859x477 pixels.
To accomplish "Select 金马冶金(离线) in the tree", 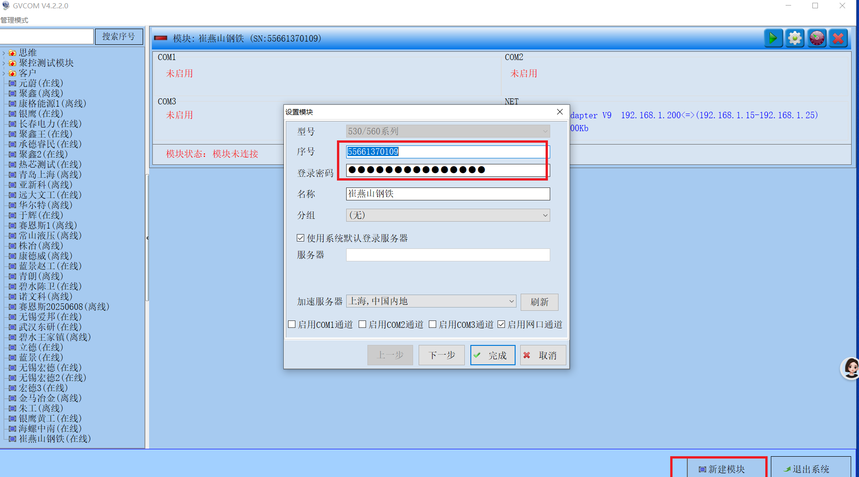I will 50,398.
